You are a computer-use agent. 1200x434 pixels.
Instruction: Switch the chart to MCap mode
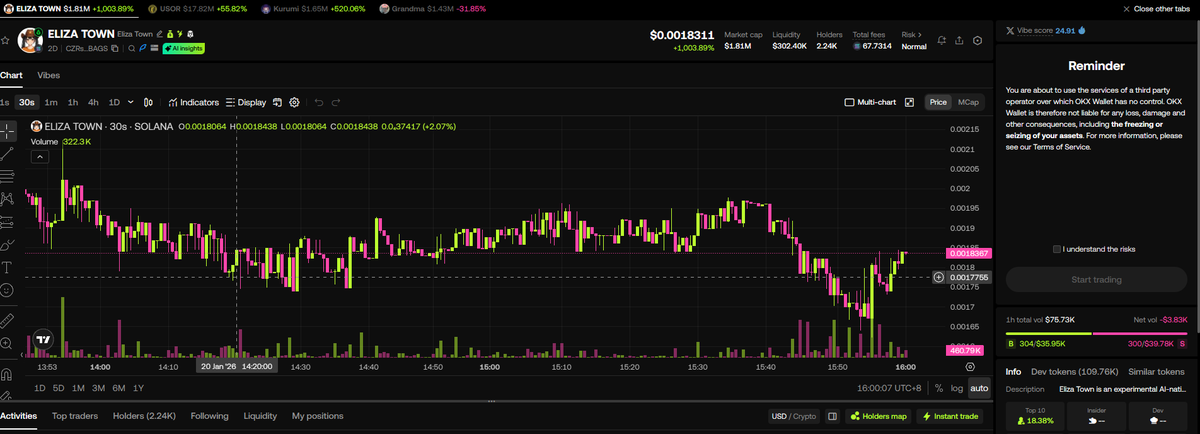point(968,102)
